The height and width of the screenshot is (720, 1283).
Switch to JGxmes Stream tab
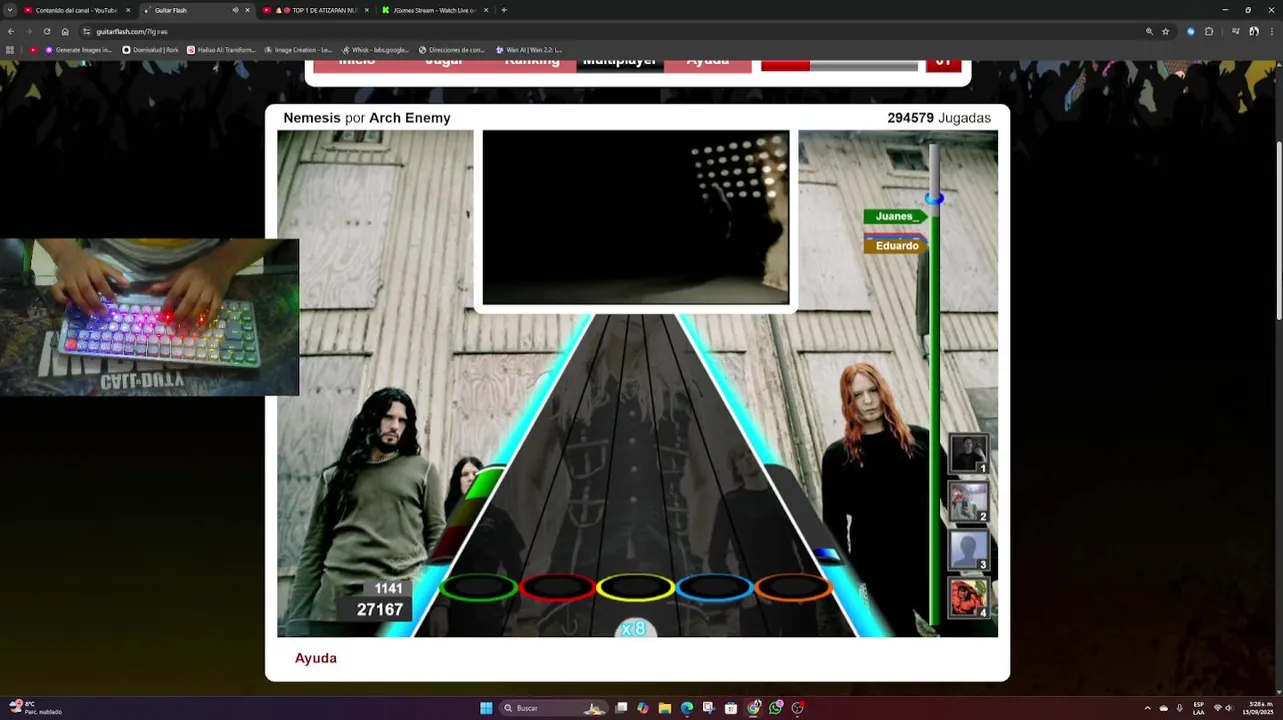tap(434, 10)
